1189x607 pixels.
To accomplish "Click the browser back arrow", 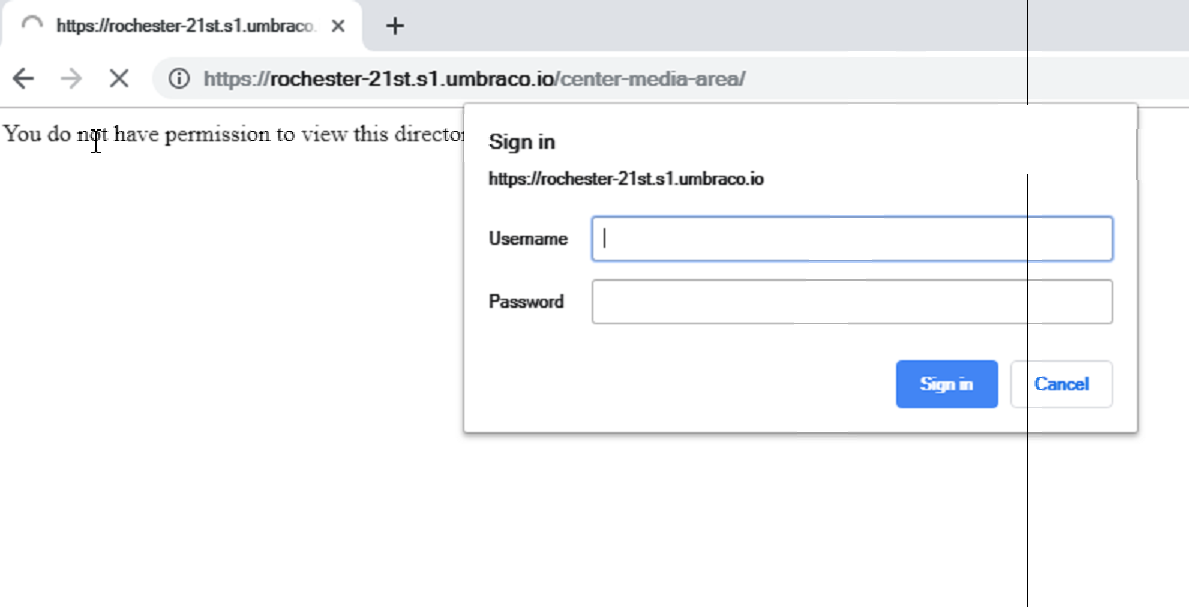I will [x=23, y=78].
